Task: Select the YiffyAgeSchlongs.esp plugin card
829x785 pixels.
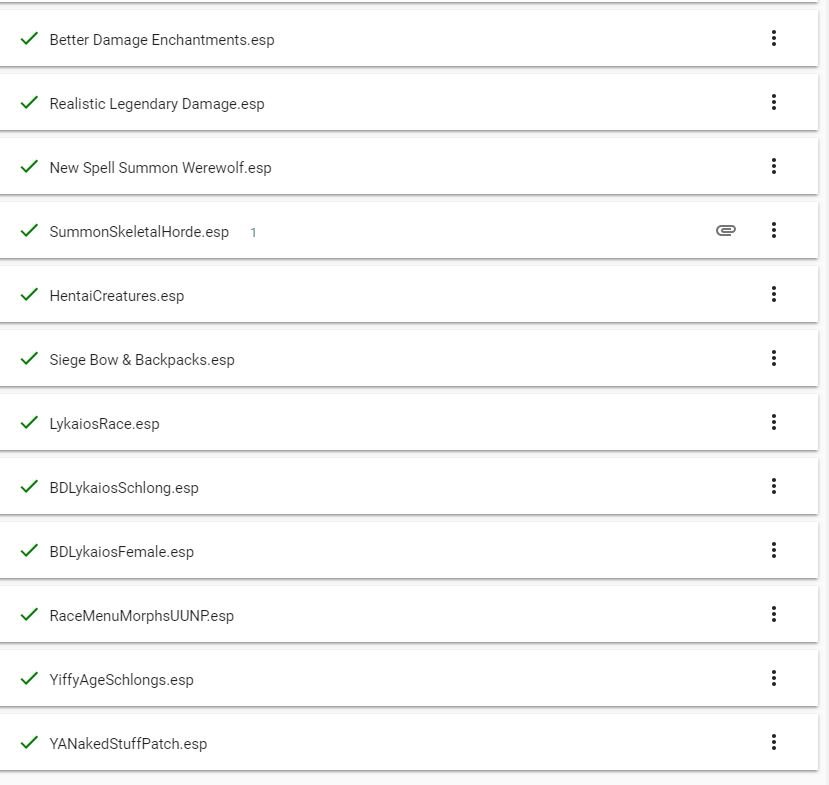Action: point(409,678)
